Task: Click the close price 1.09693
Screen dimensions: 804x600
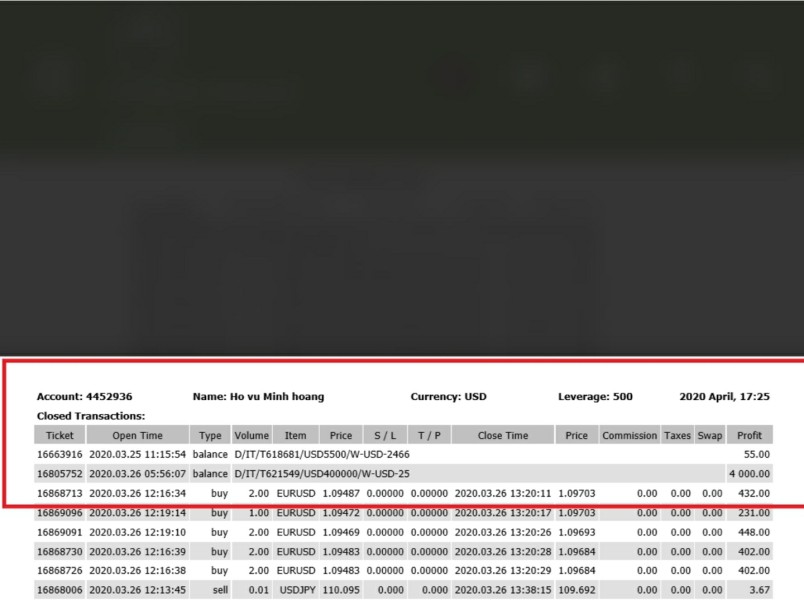Action: tap(577, 532)
